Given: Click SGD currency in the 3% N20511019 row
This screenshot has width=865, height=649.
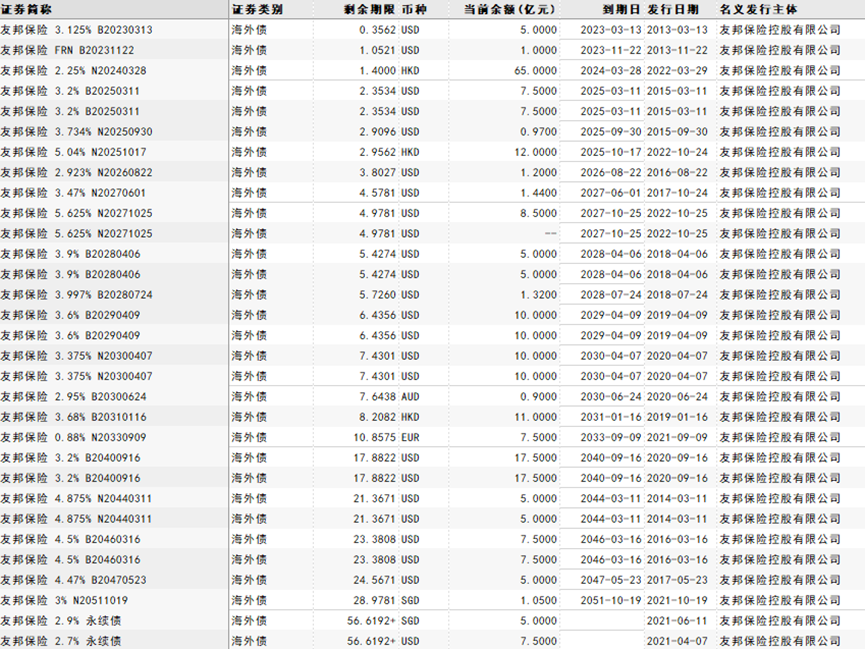Looking at the screenshot, I should (x=410, y=600).
